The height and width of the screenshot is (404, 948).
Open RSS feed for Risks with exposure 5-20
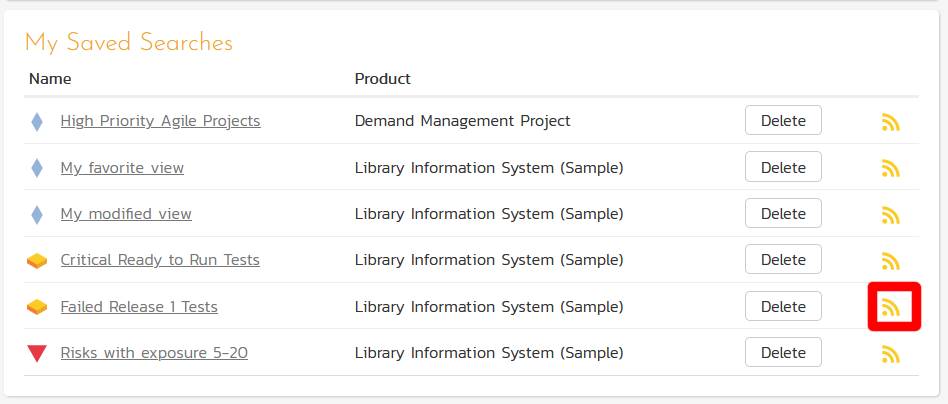click(891, 353)
